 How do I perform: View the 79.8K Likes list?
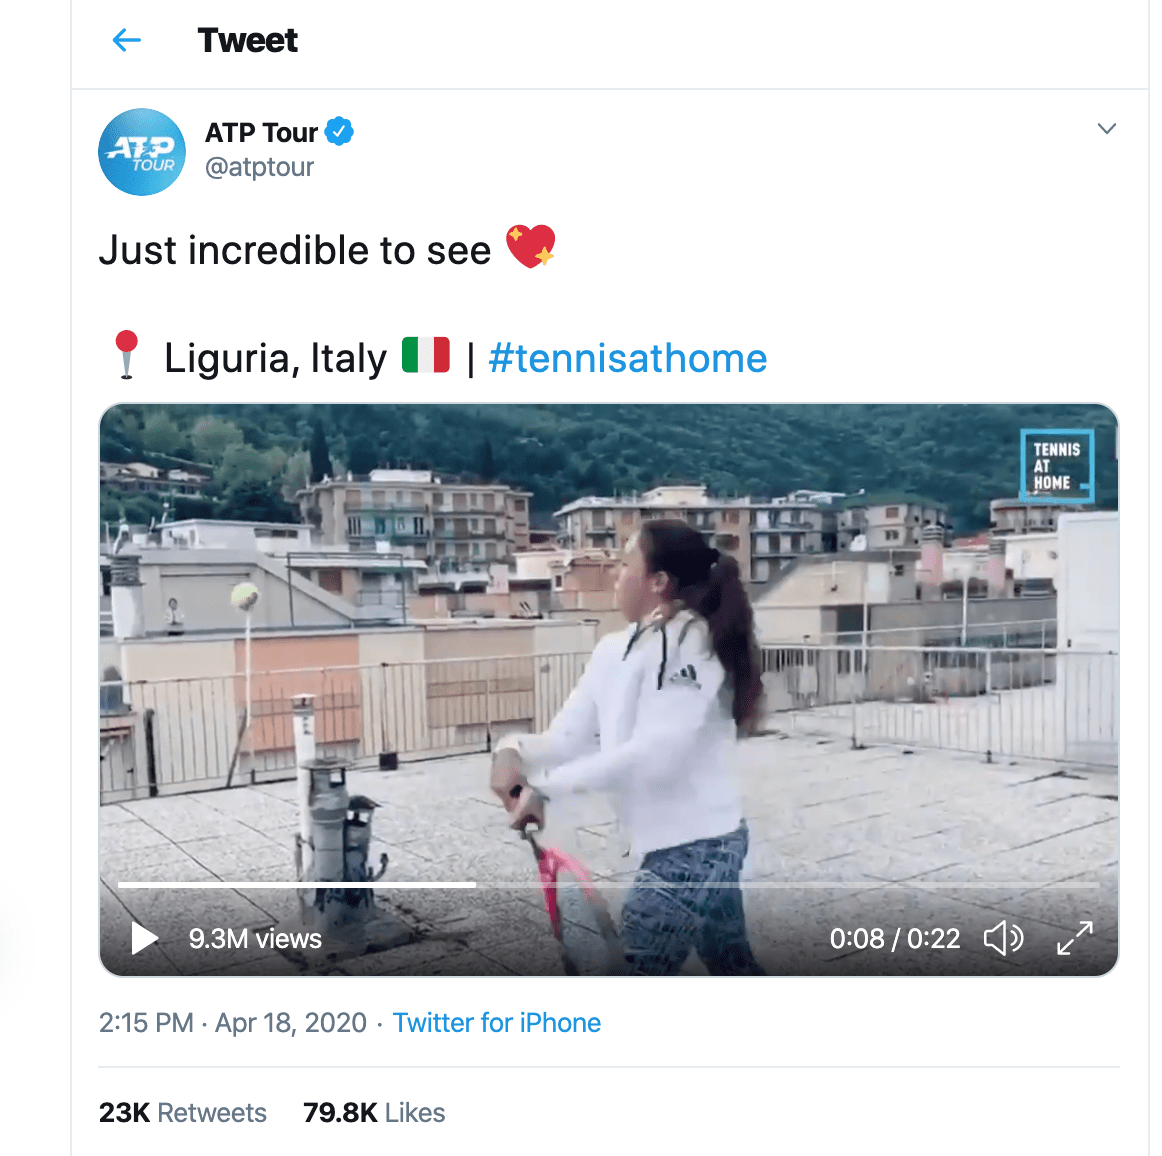374,1113
